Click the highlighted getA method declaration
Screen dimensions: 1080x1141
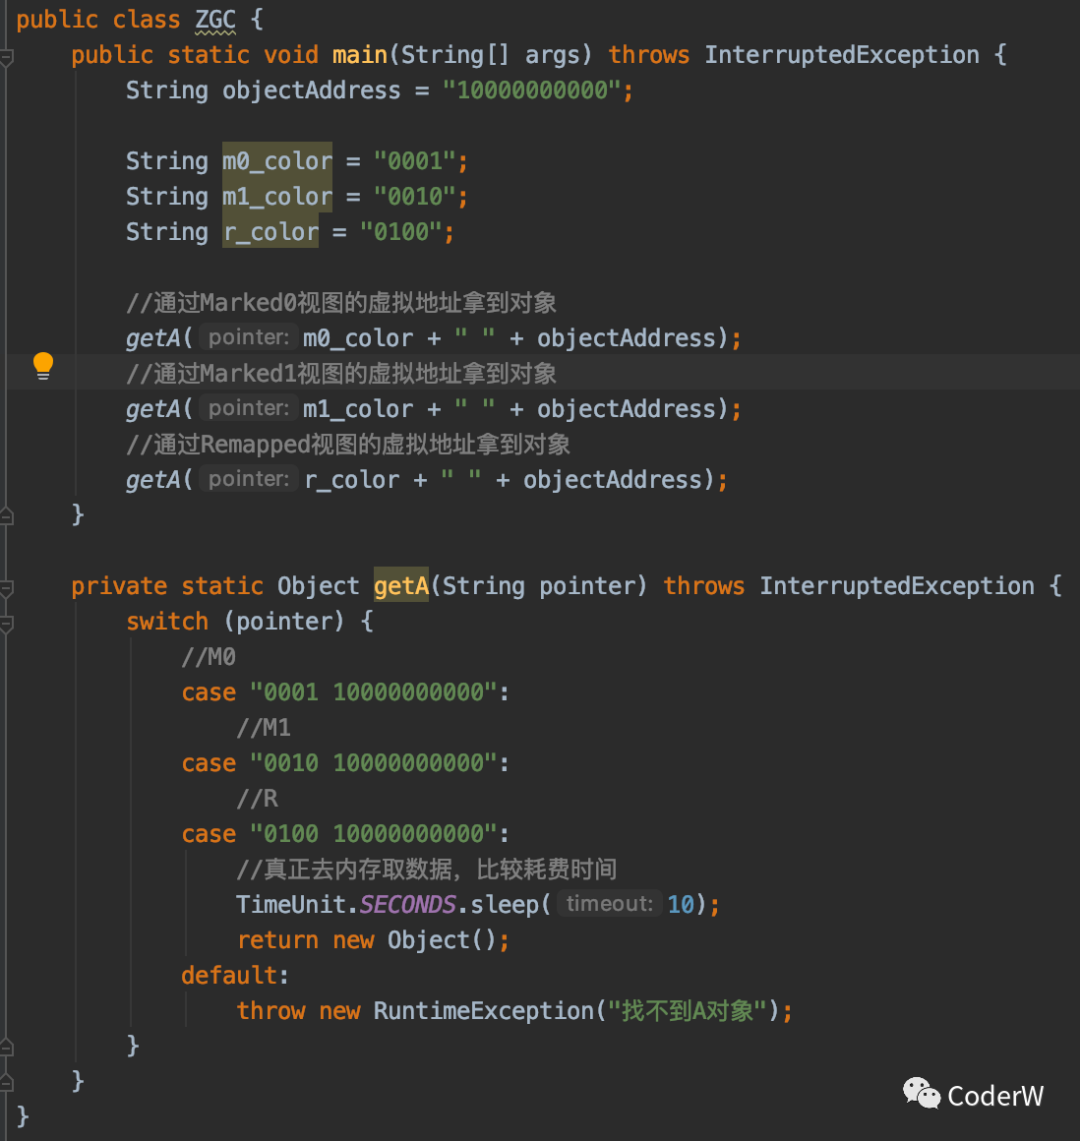401,585
